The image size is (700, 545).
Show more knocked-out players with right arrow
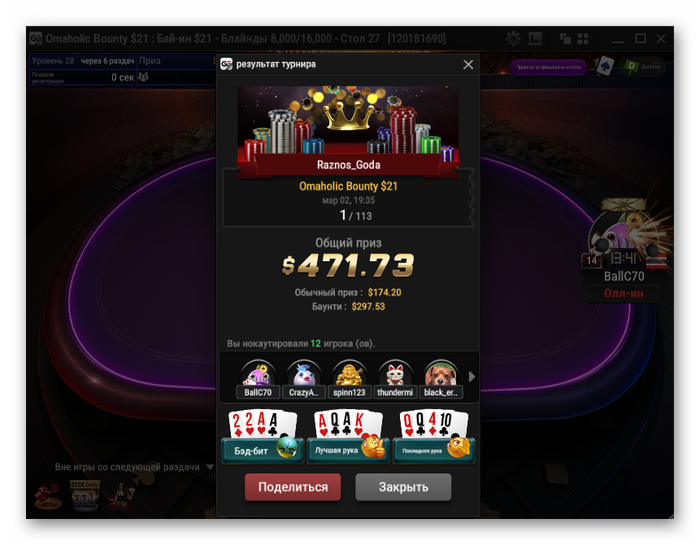pyautogui.click(x=472, y=377)
